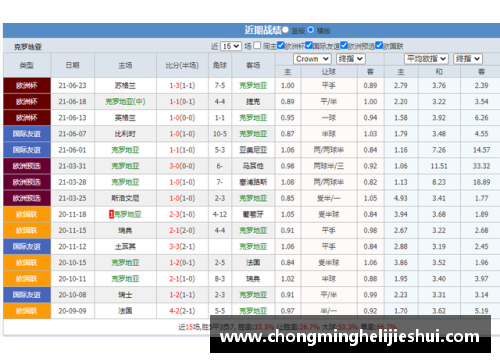This screenshot has height=362, width=500.
Task: Click the 欧洲预选 type cell for 21-03-31
Action: (27, 166)
